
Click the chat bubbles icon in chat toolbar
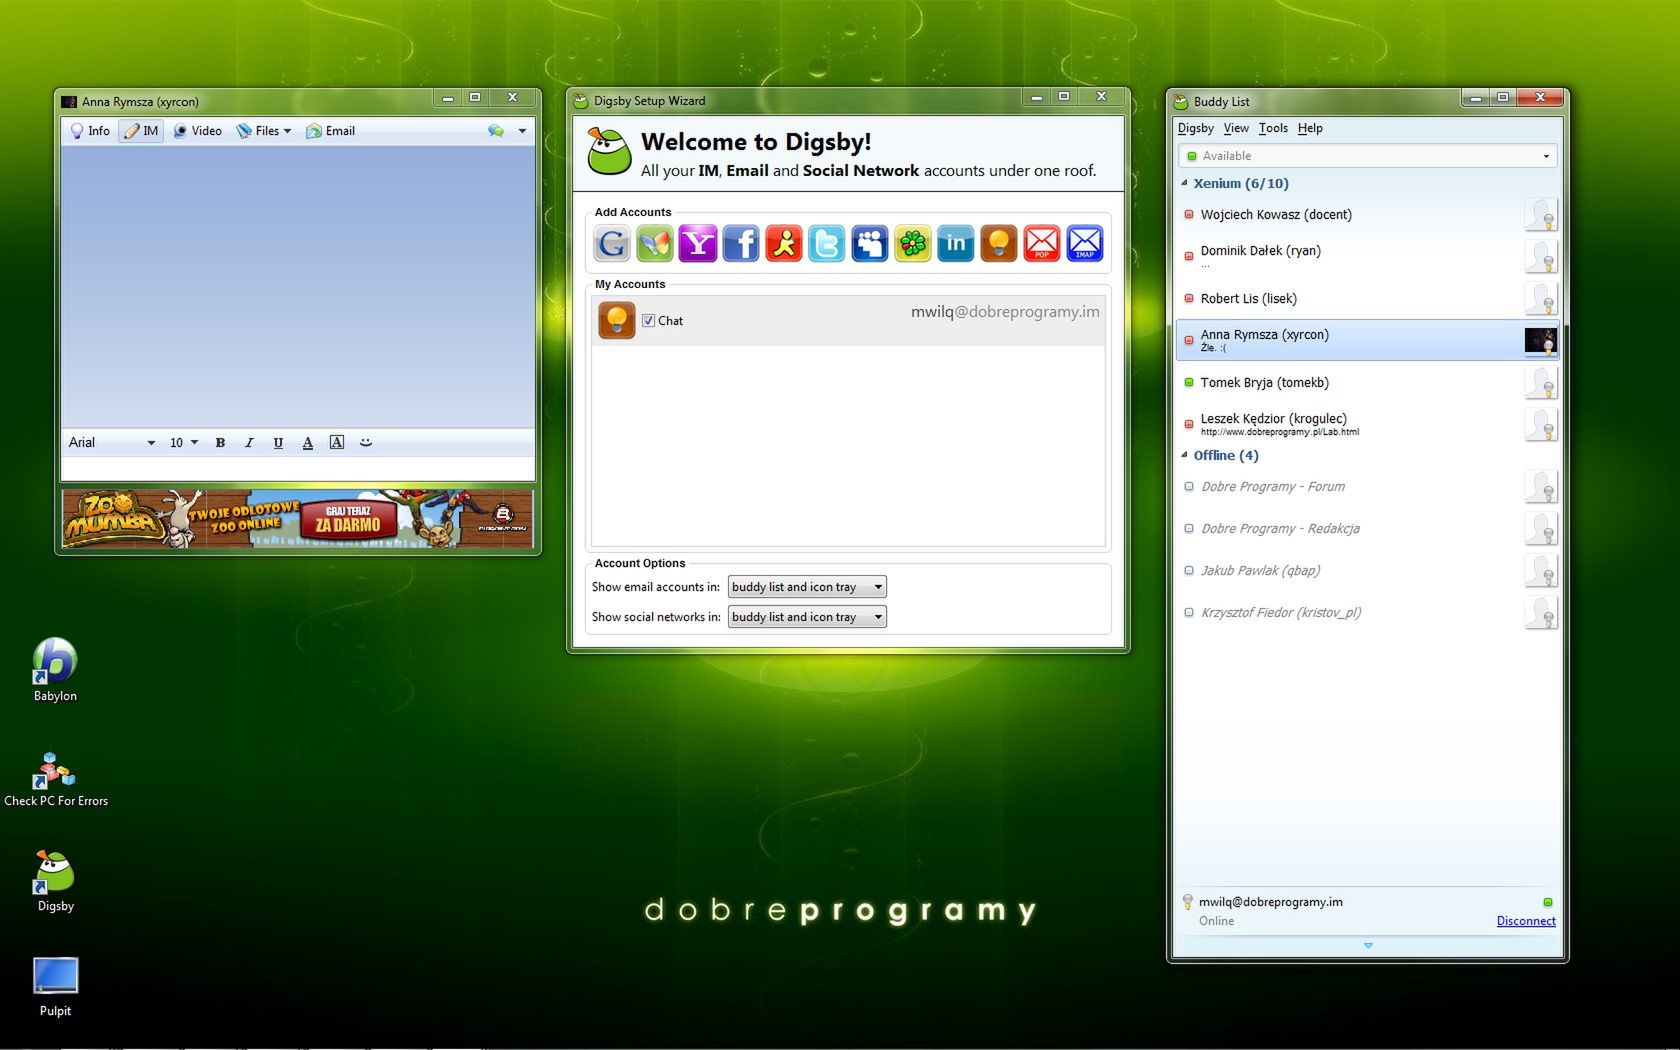click(496, 131)
